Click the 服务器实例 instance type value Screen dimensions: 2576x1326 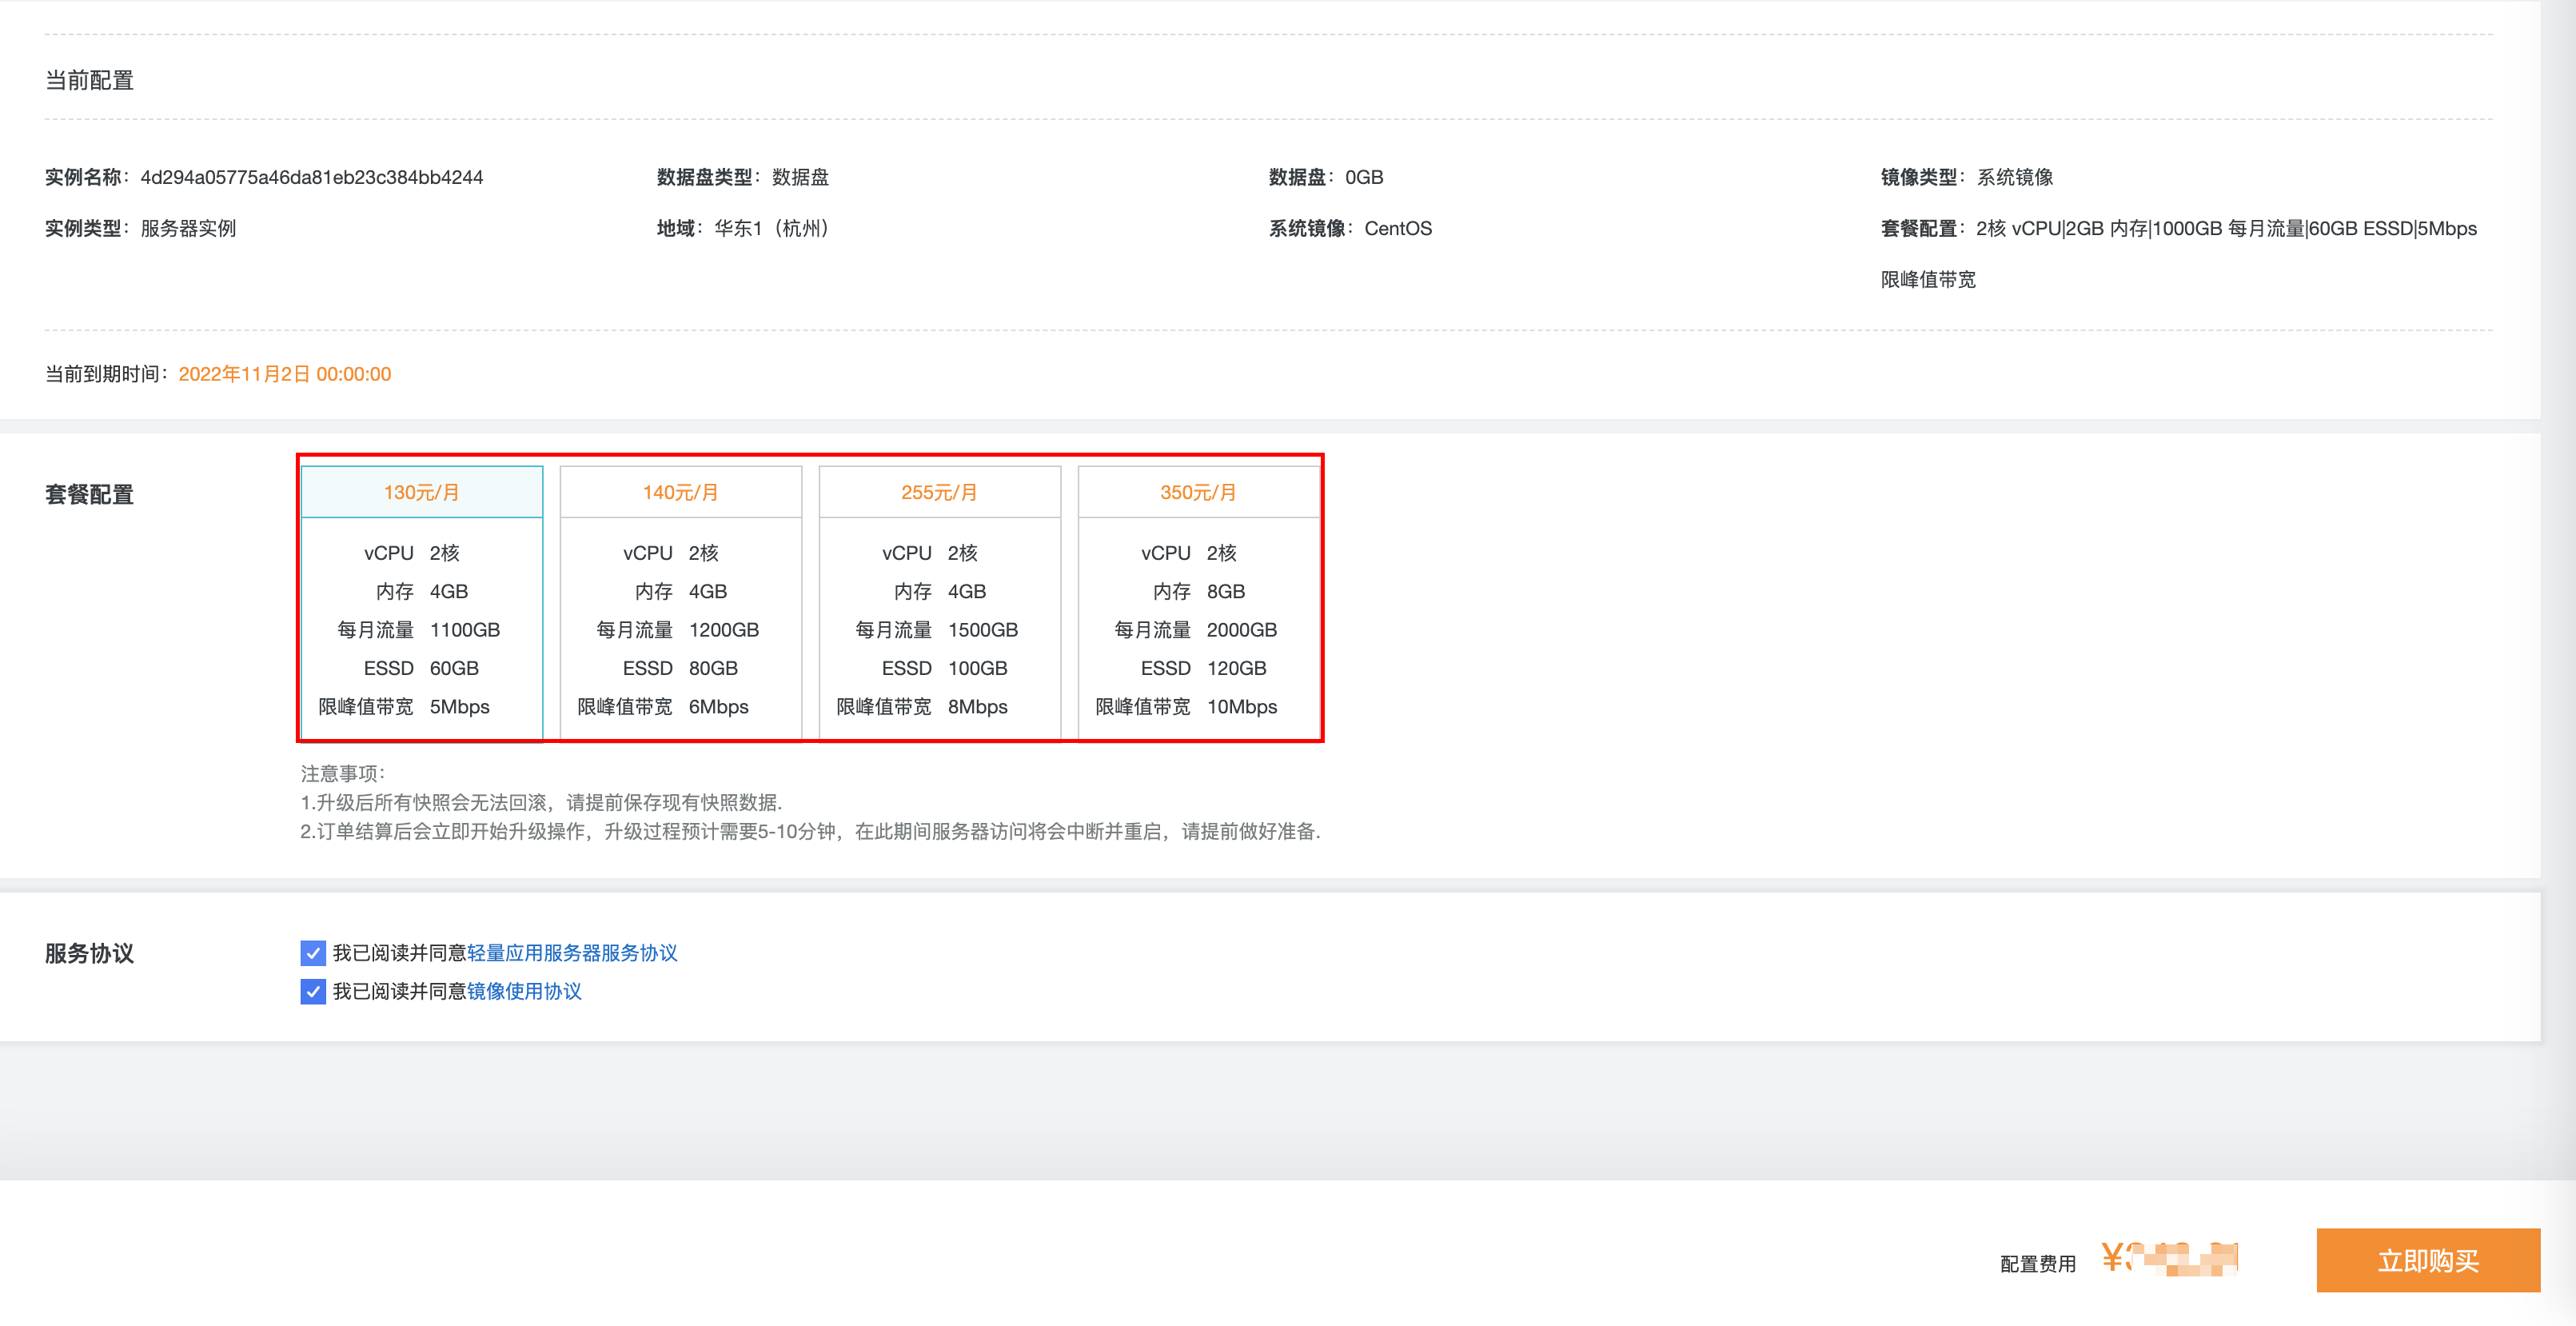click(188, 228)
